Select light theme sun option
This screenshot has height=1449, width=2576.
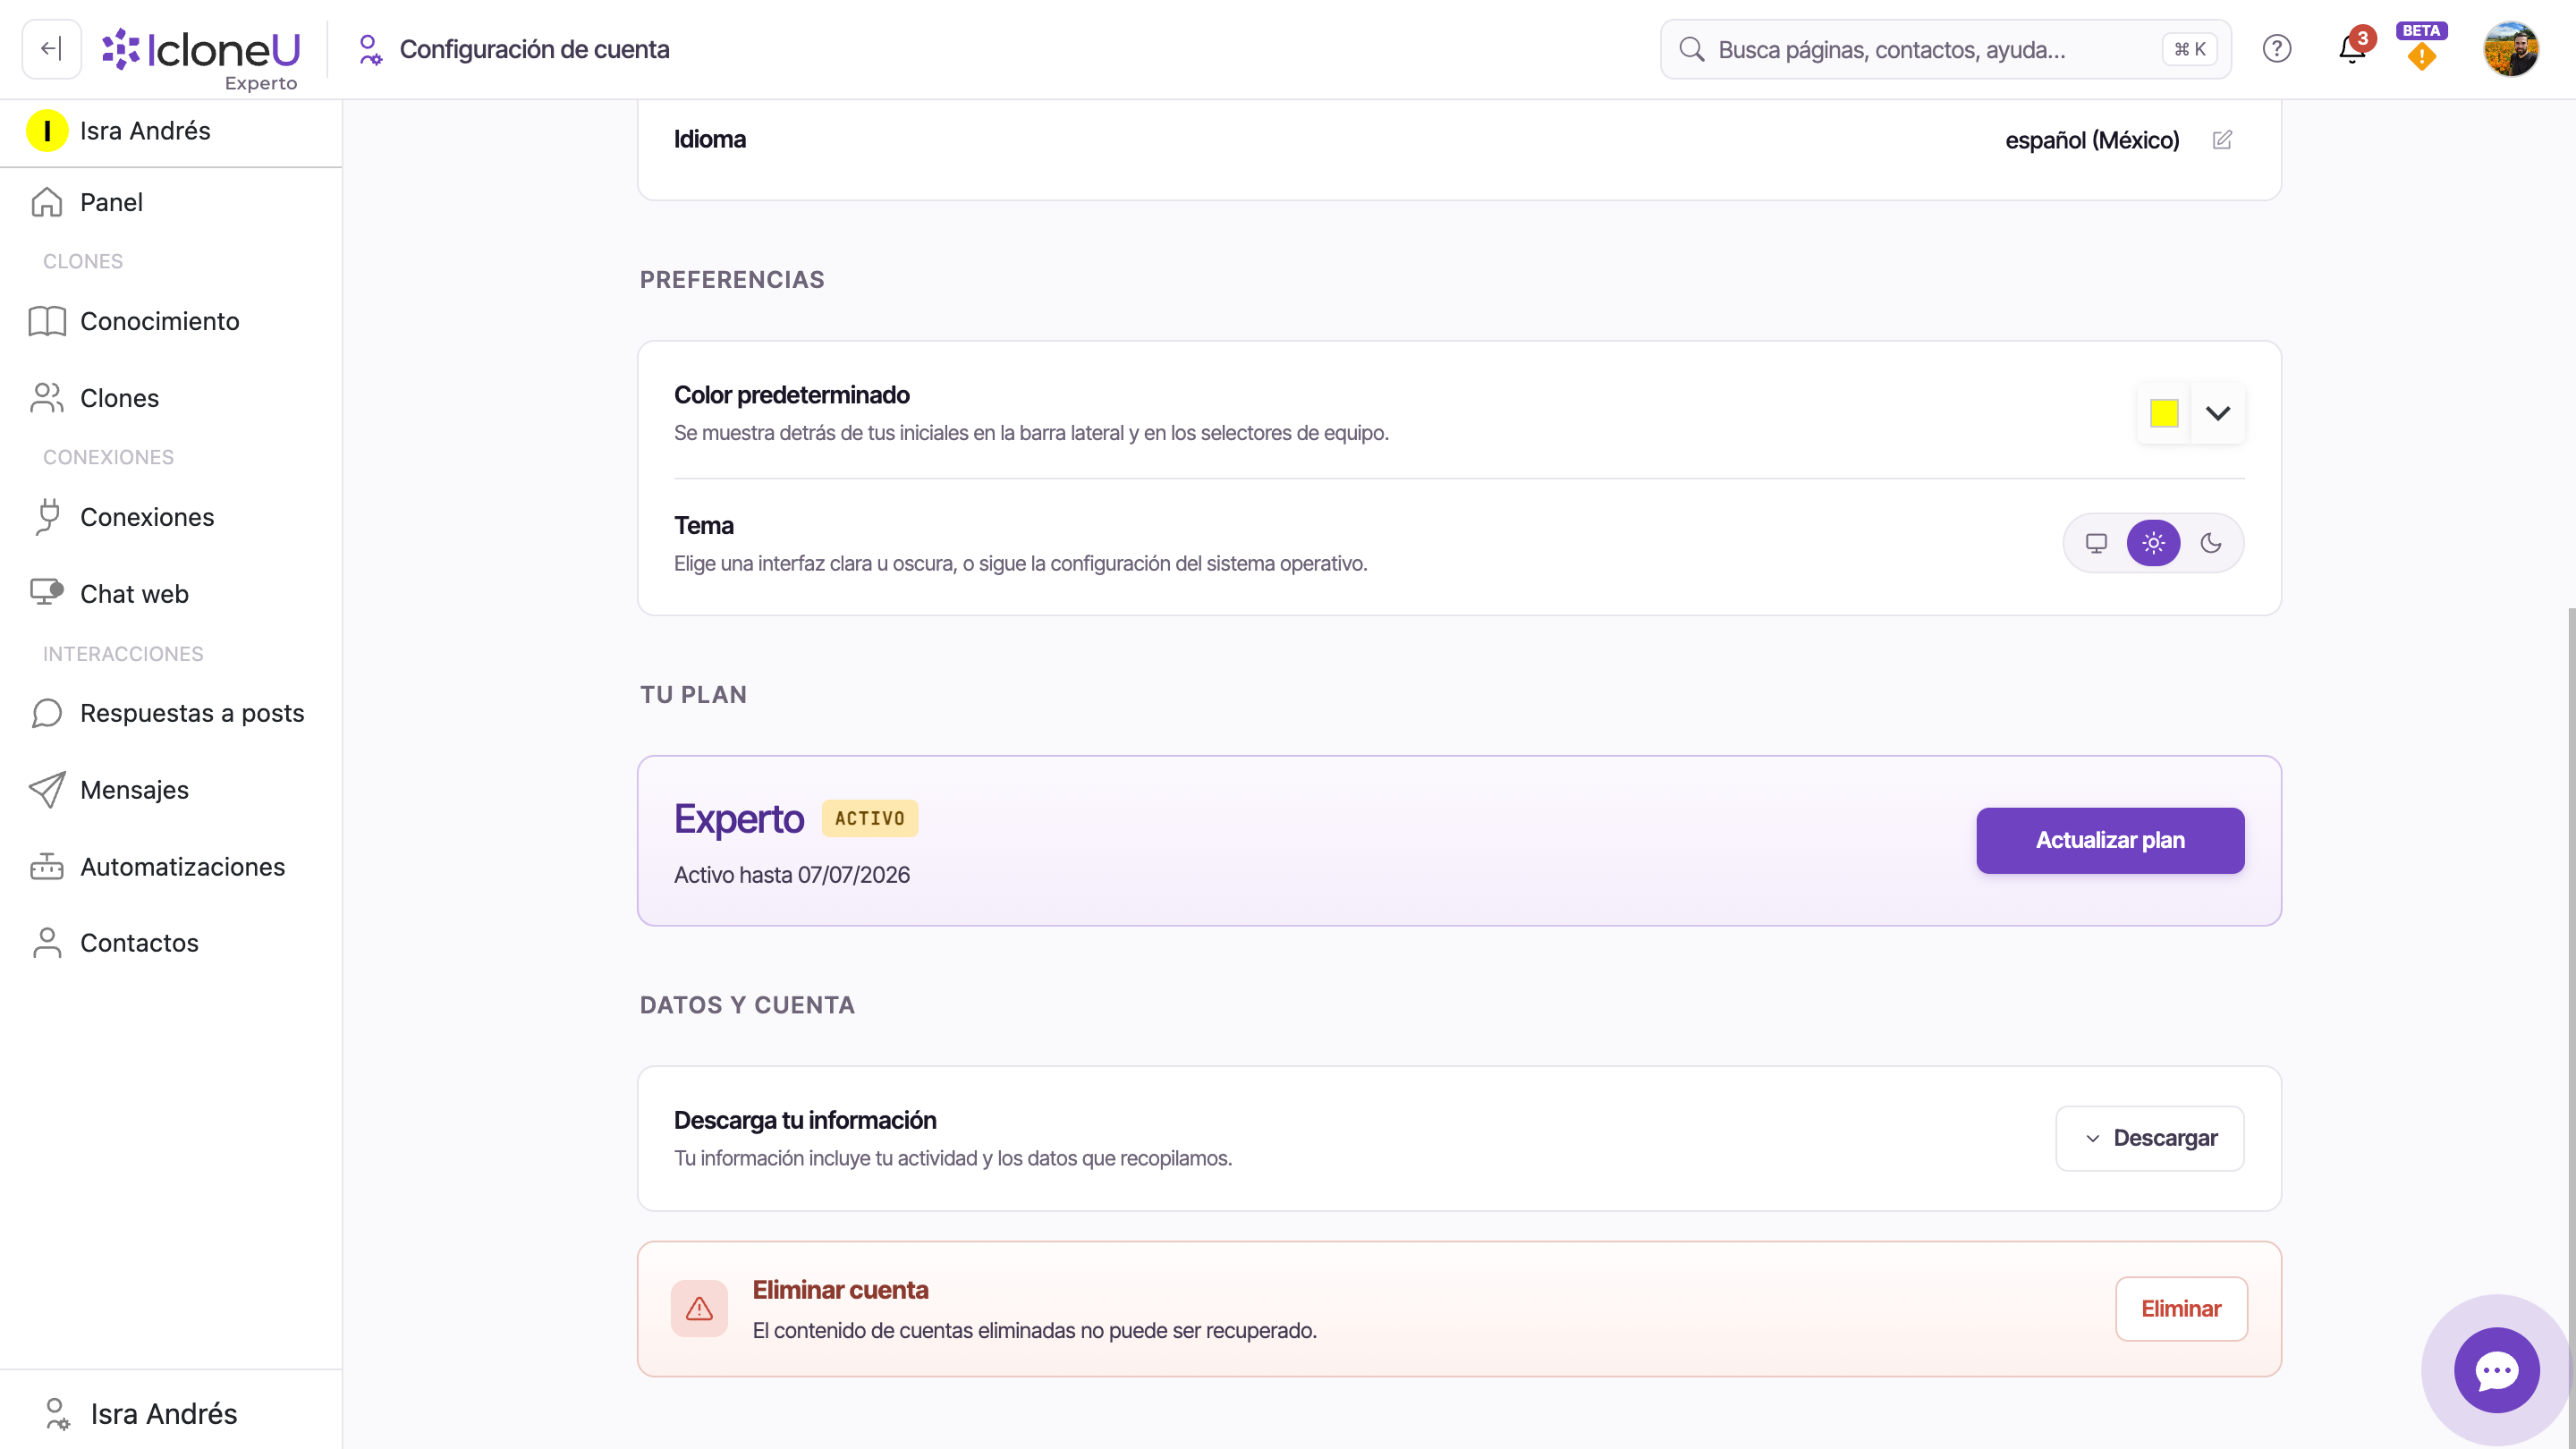click(2153, 543)
